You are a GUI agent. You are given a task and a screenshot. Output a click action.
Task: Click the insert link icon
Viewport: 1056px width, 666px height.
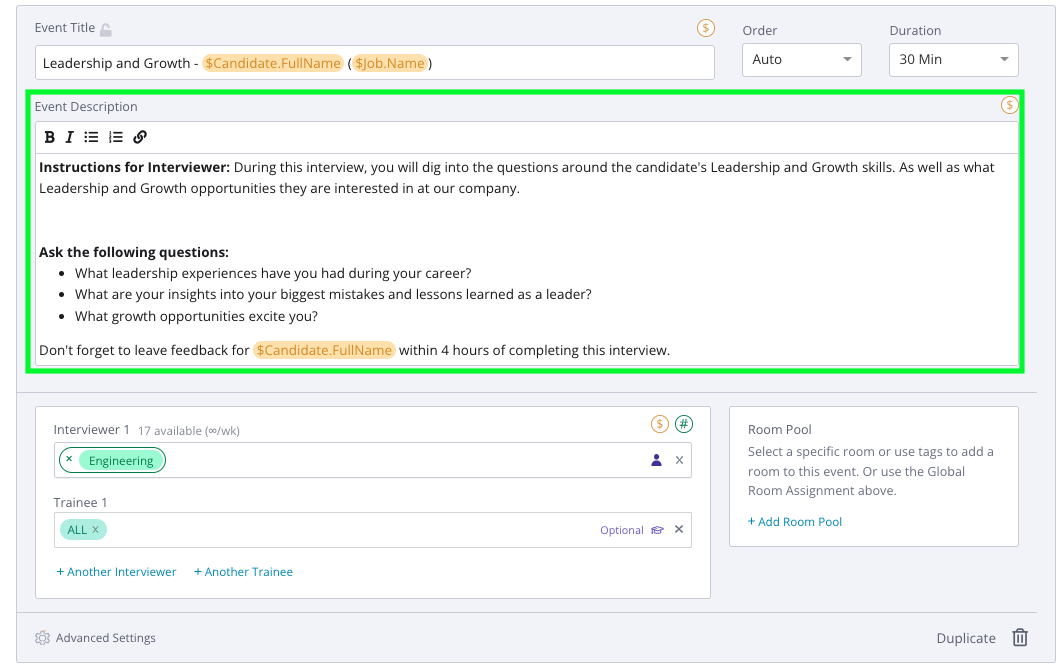(140, 137)
